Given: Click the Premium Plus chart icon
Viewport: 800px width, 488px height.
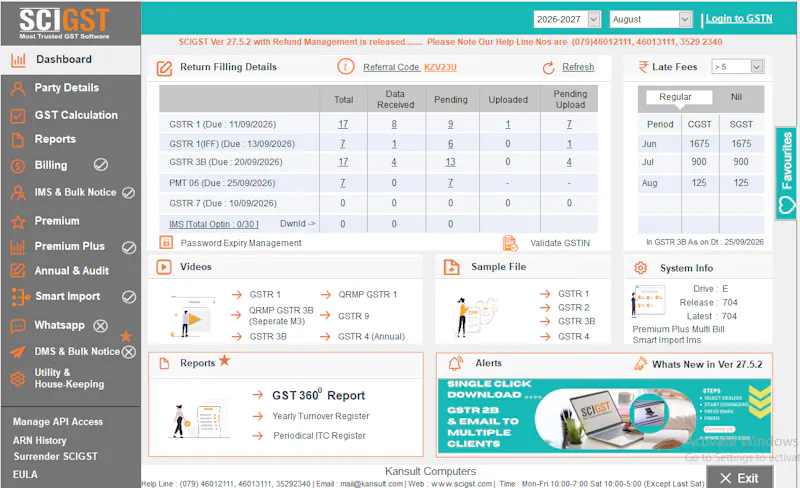Looking at the screenshot, I should 18,247.
